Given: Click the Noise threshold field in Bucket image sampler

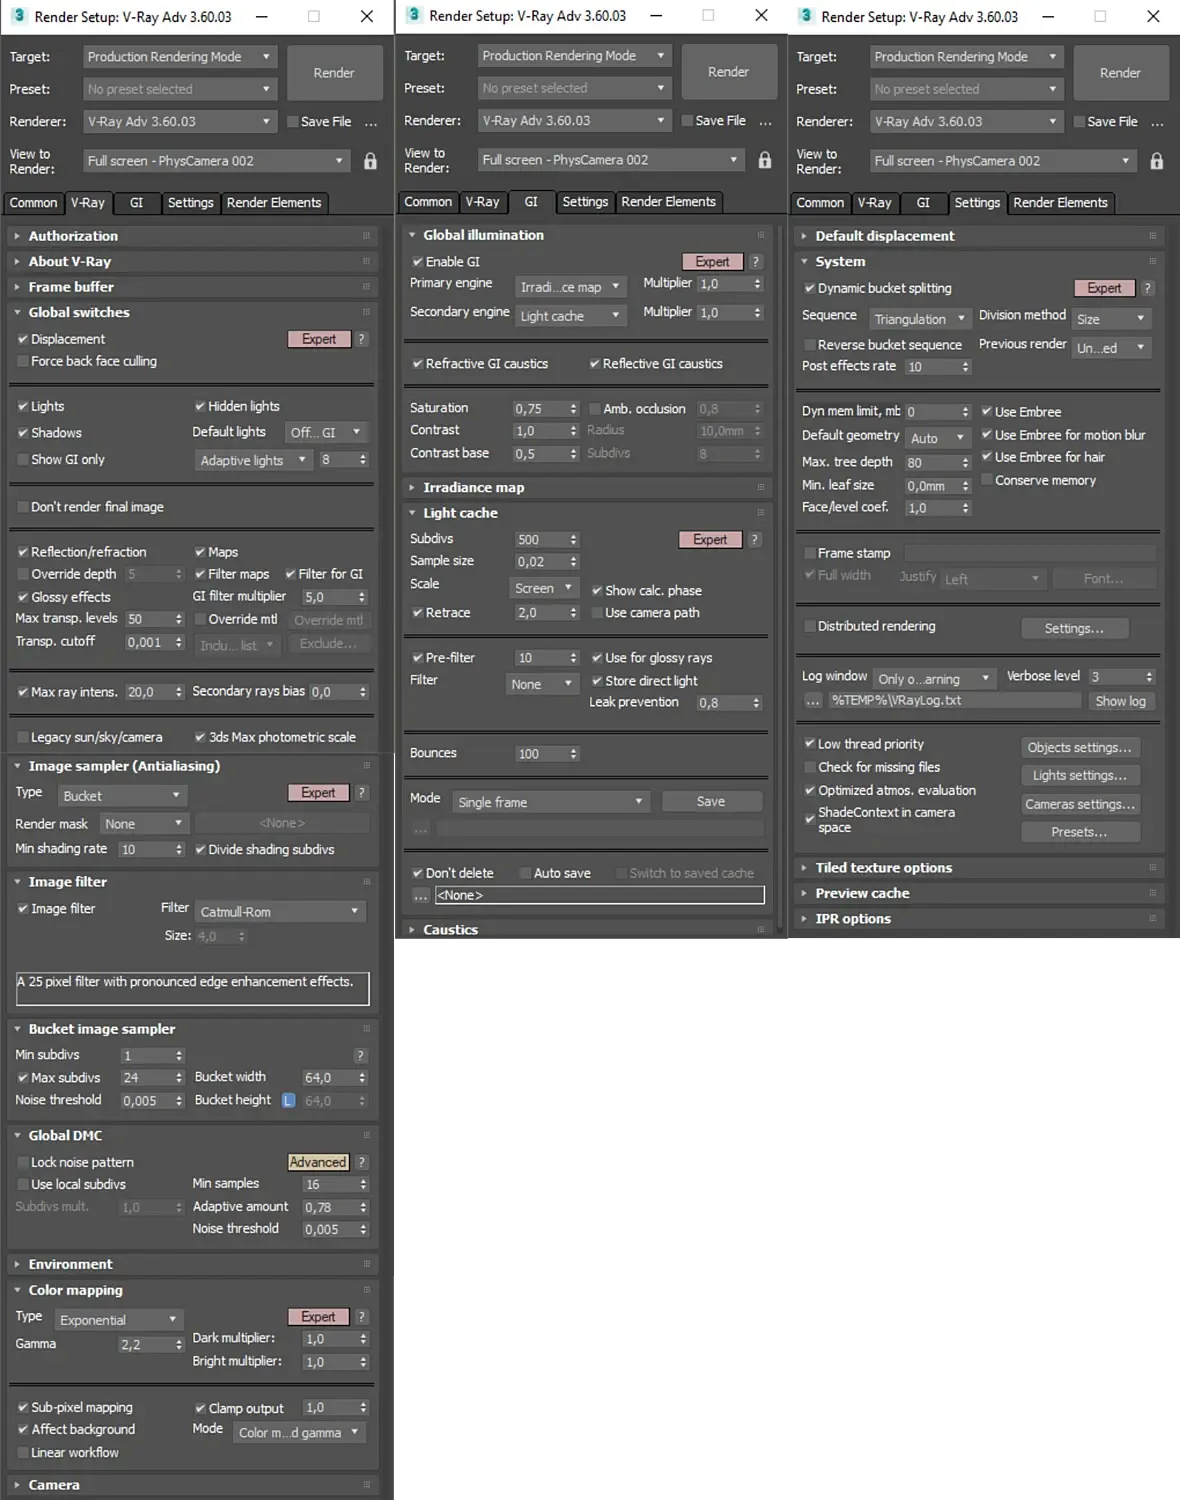Looking at the screenshot, I should 146,1101.
